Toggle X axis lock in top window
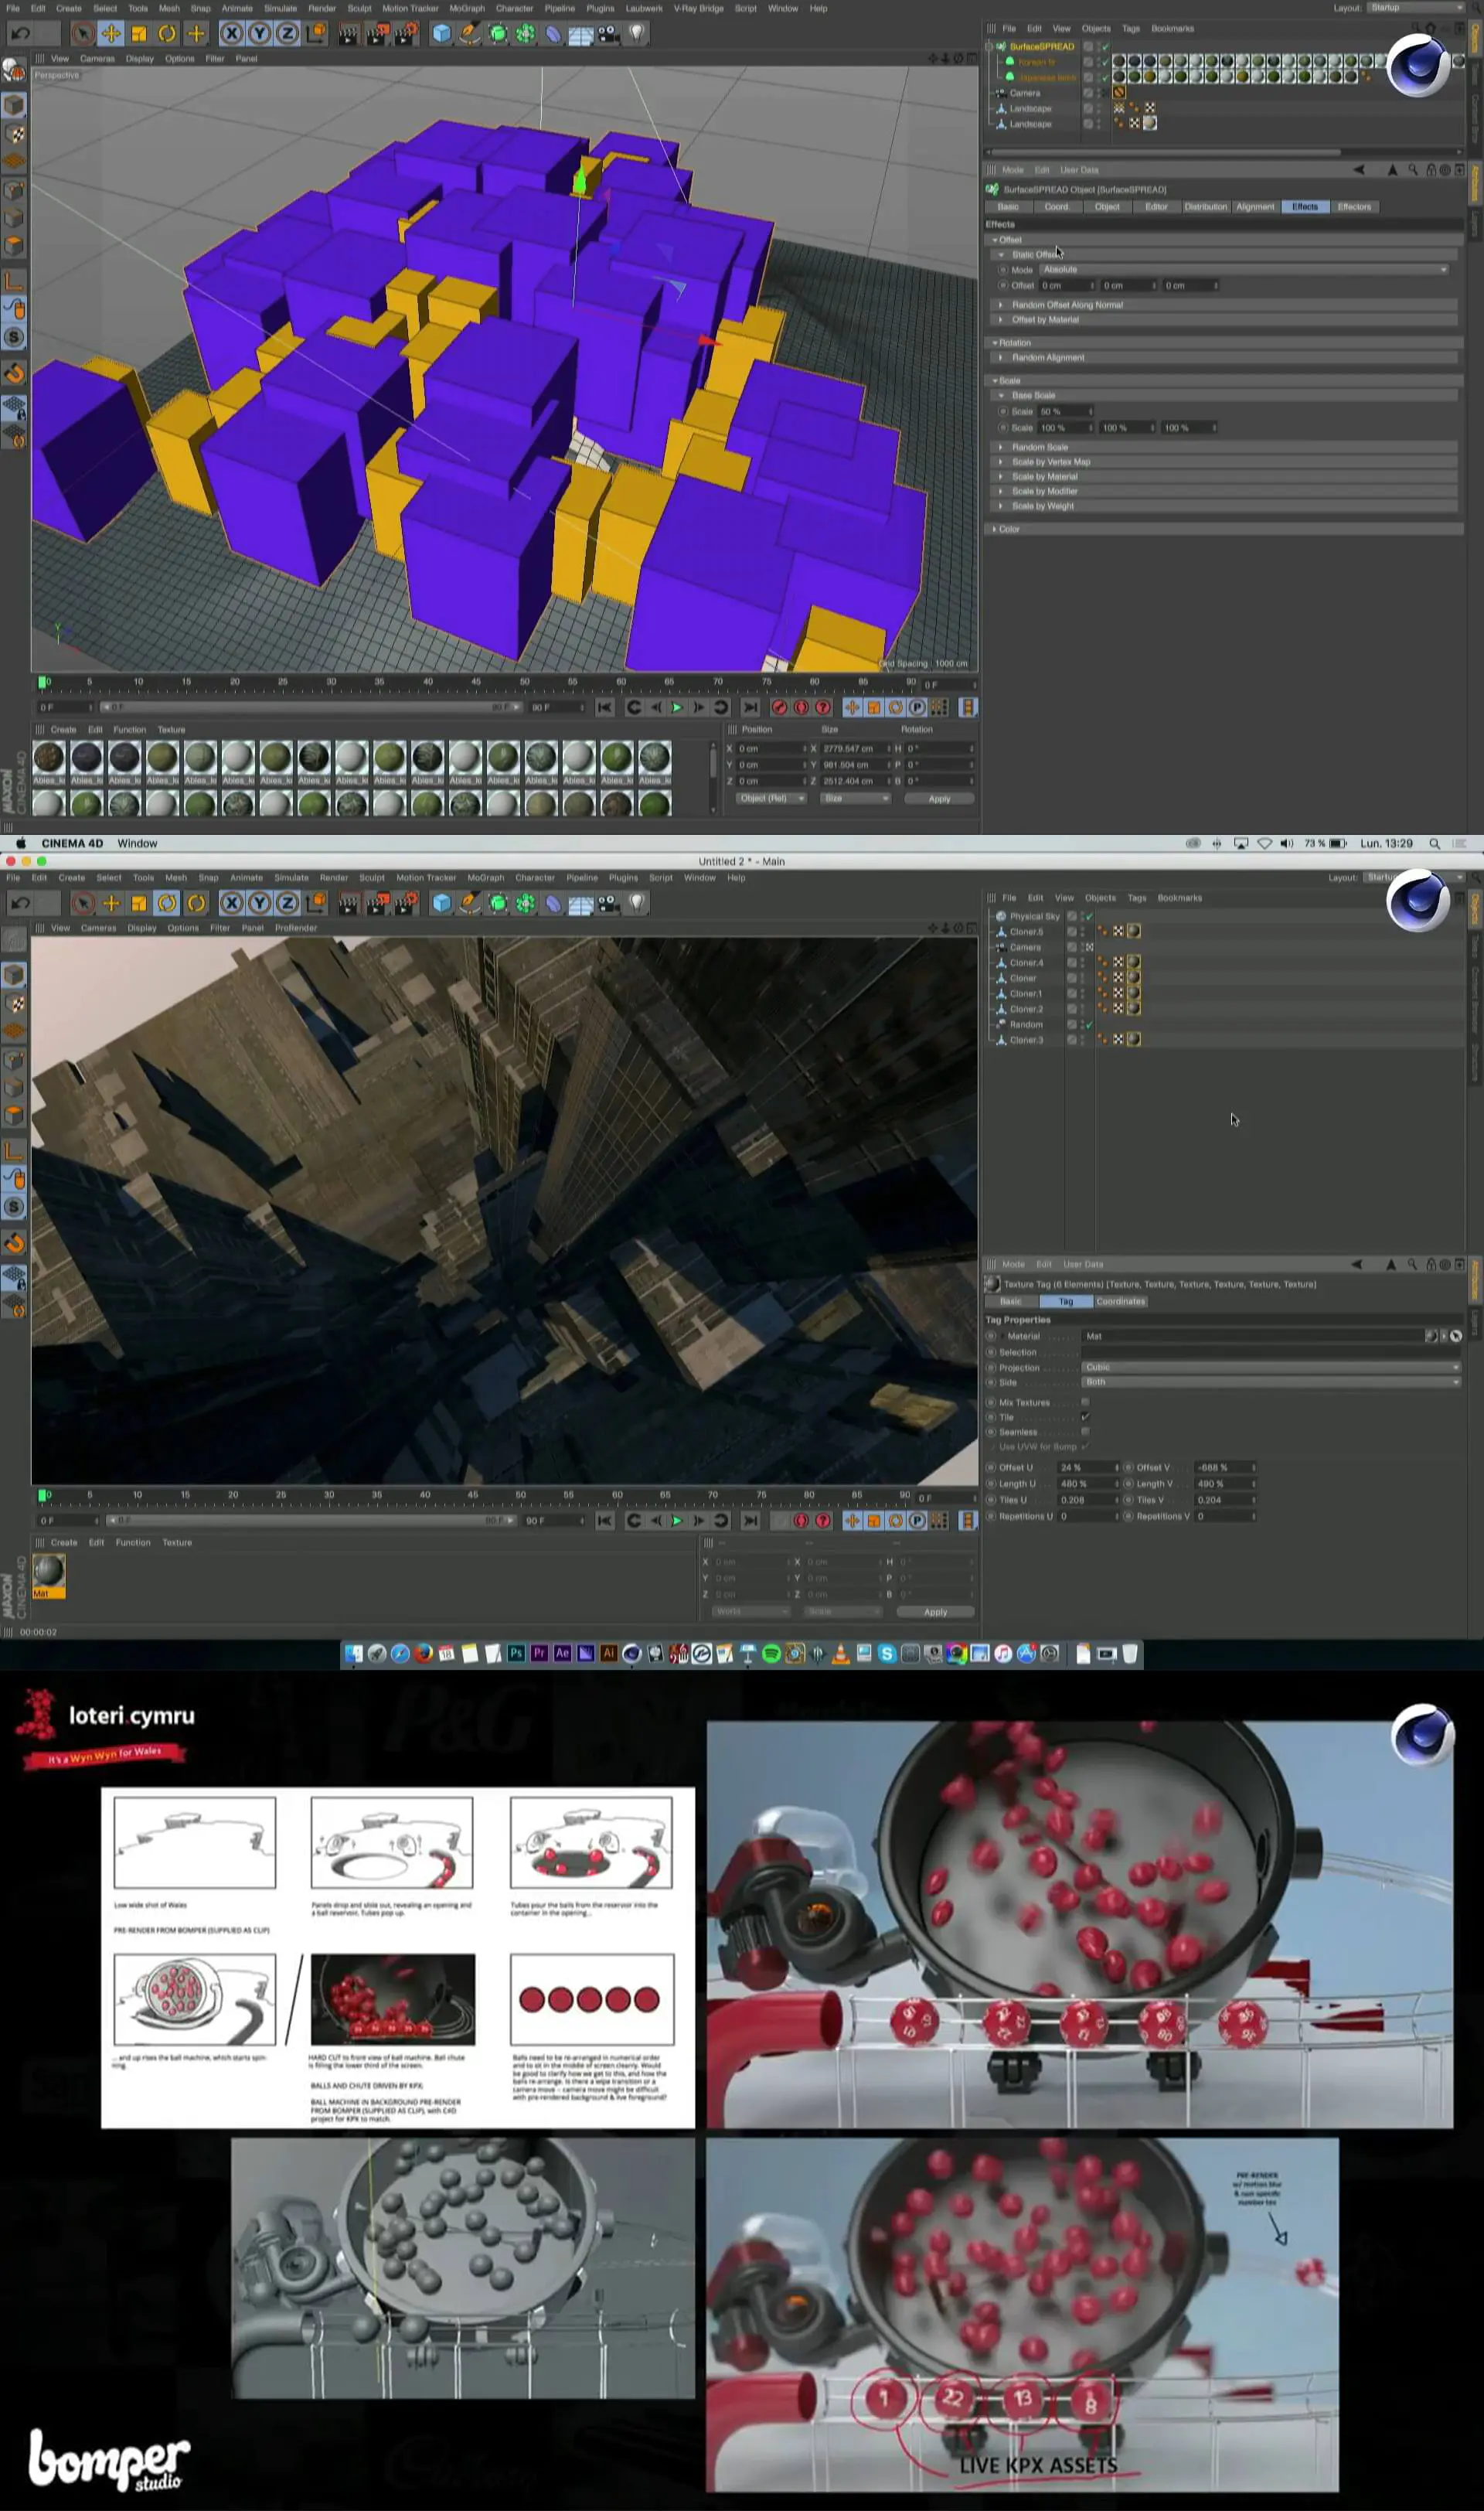1484x2511 pixels. click(231, 34)
